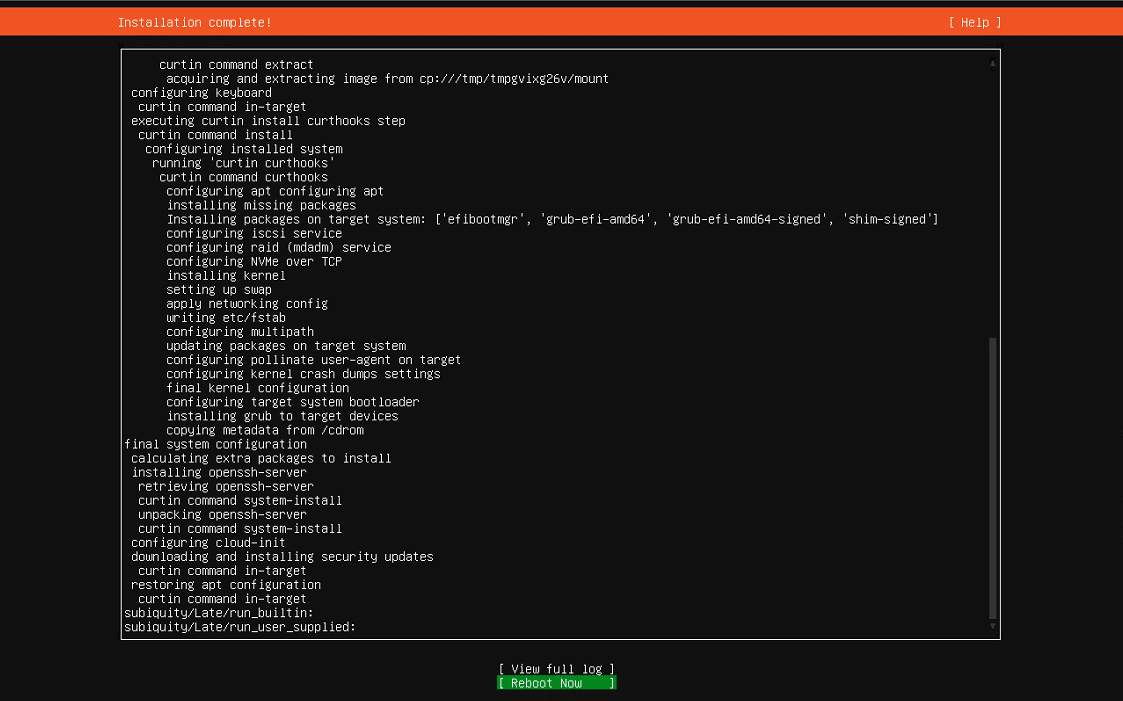1123x701 pixels.
Task: Click the 'downloading and installing security updates' line
Action: coord(282,556)
